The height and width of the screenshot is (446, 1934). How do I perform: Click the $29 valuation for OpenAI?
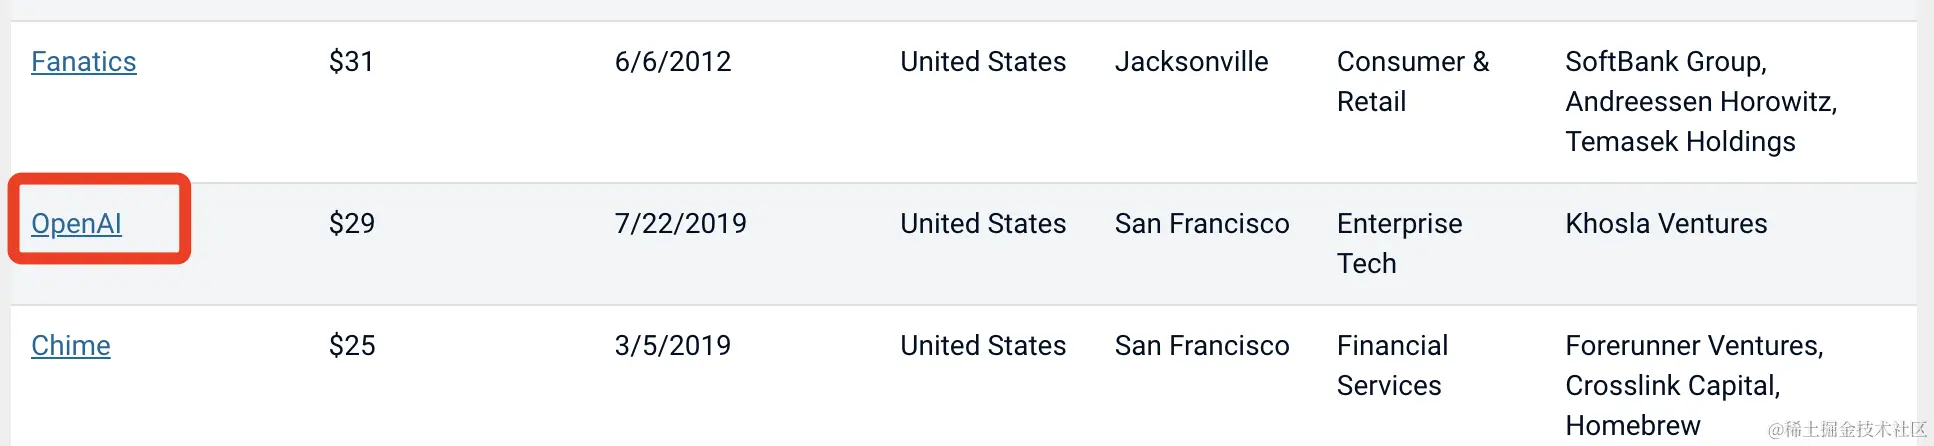[x=352, y=224]
